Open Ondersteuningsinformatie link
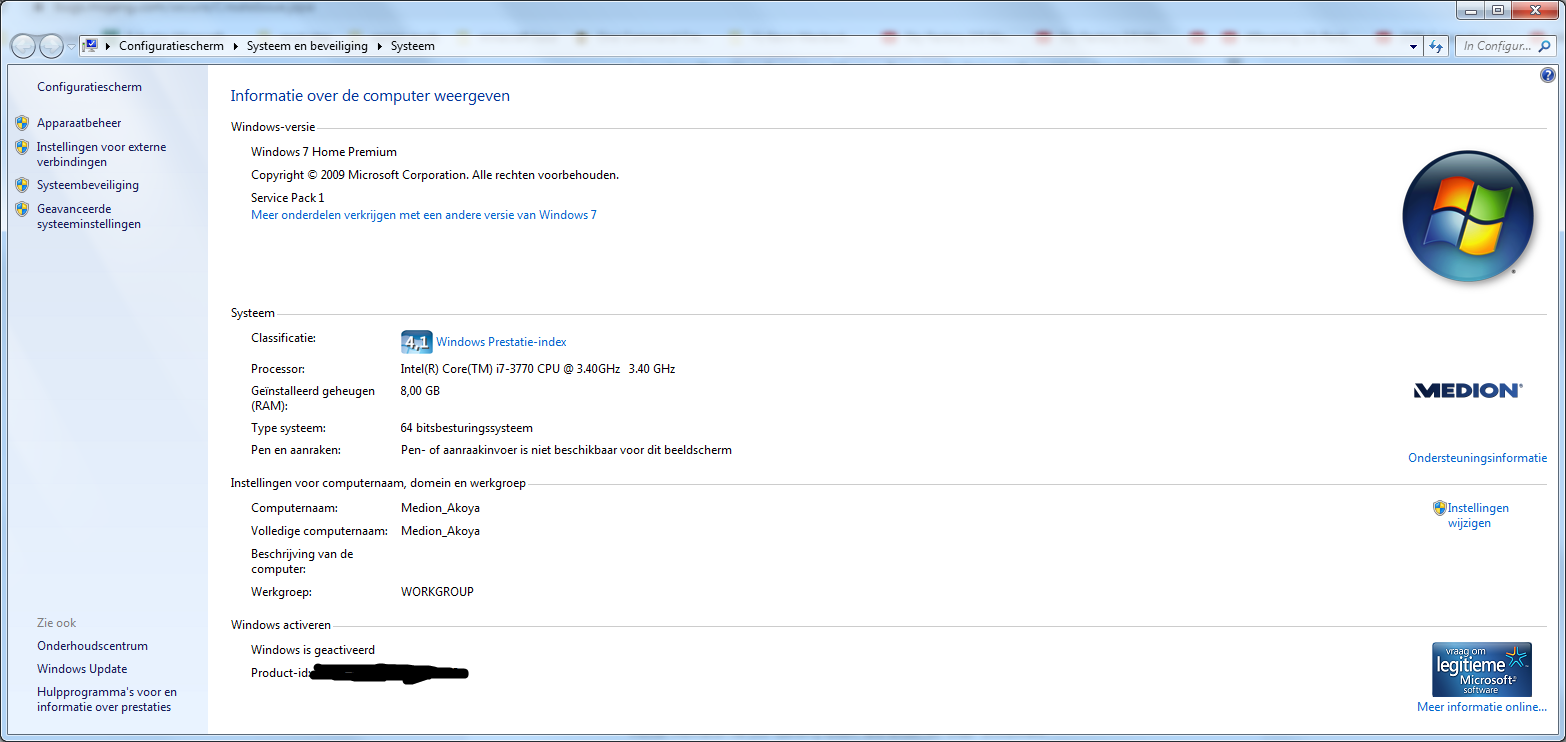 tap(1477, 458)
